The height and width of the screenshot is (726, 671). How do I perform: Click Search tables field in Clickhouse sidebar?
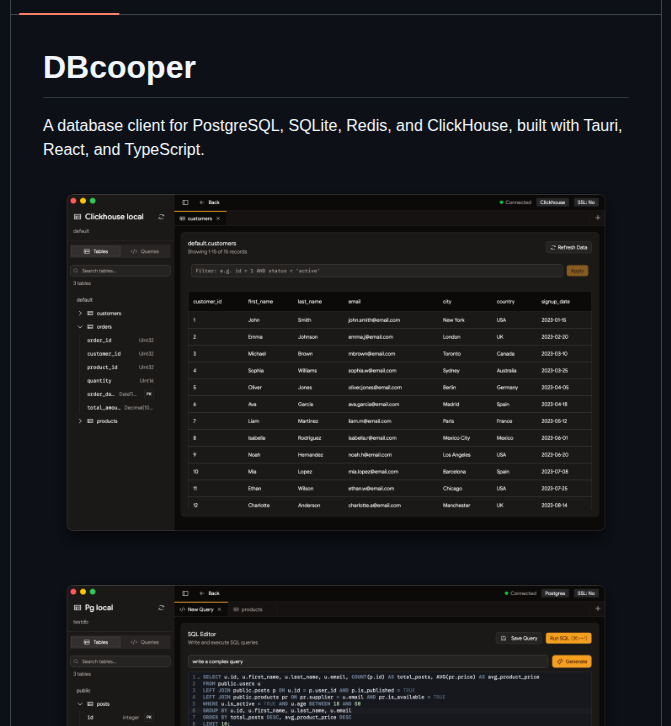(x=120, y=271)
